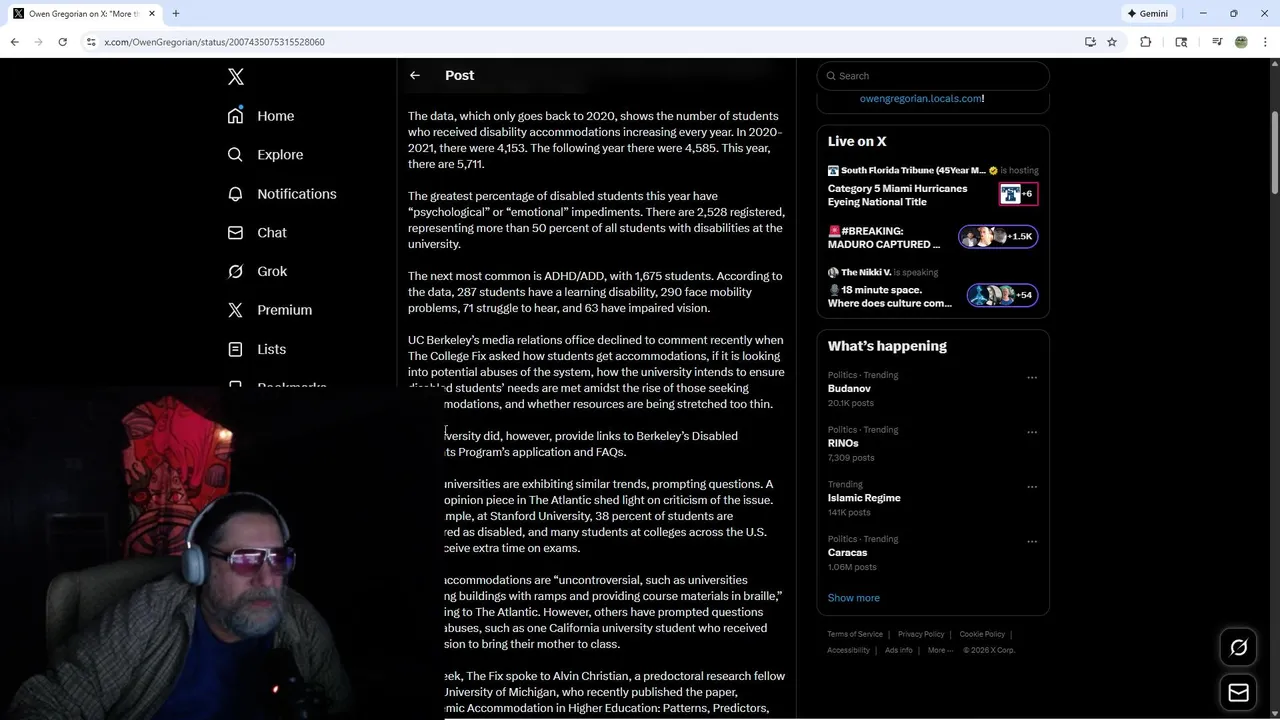View site information icon in address bar
Viewport: 1280px width, 720px height.
(91, 42)
